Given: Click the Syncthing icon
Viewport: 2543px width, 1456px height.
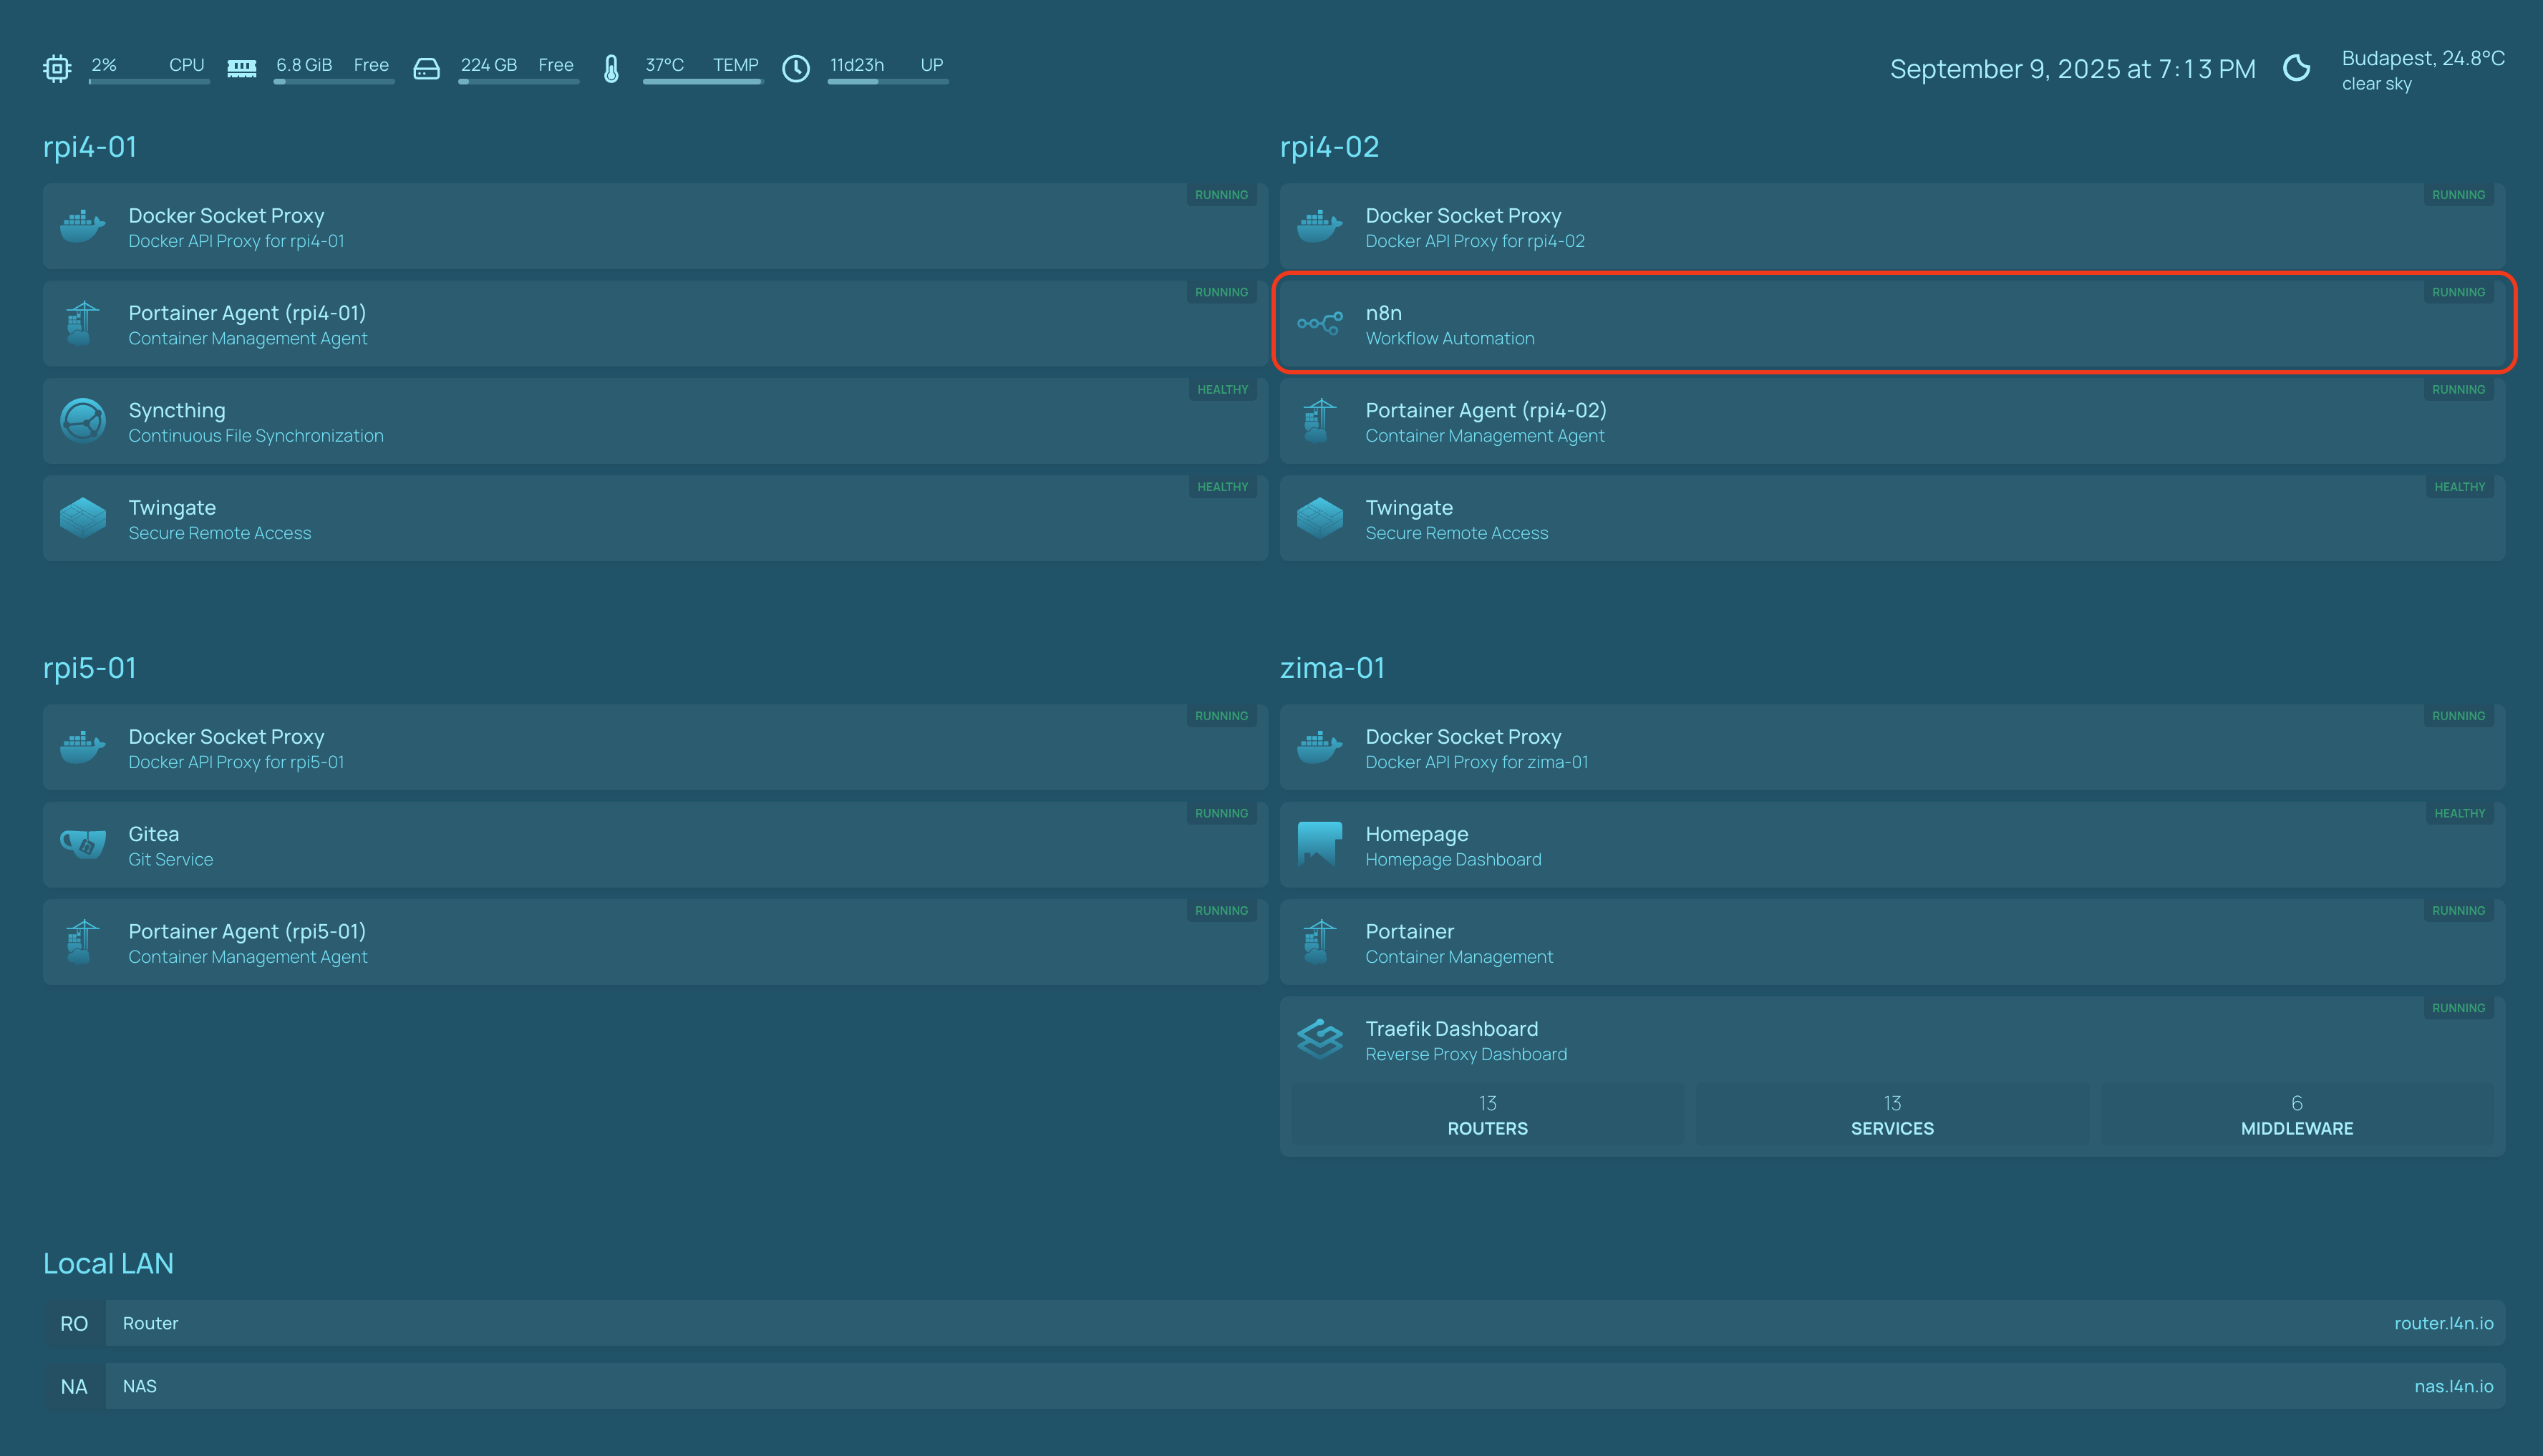Looking at the screenshot, I should (x=83, y=421).
